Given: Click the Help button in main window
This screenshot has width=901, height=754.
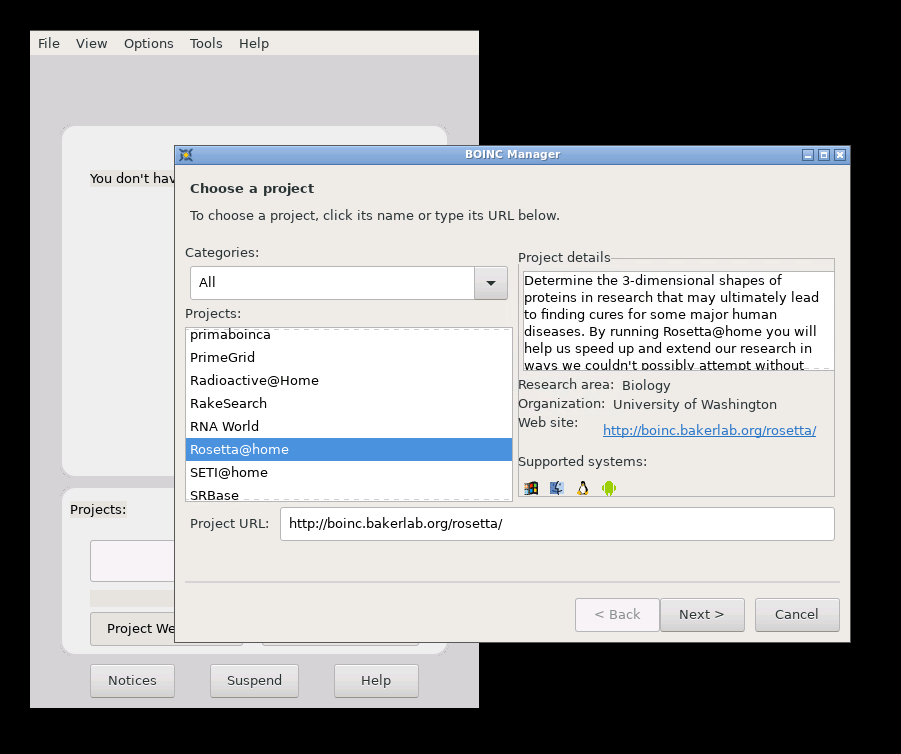Looking at the screenshot, I should (376, 681).
